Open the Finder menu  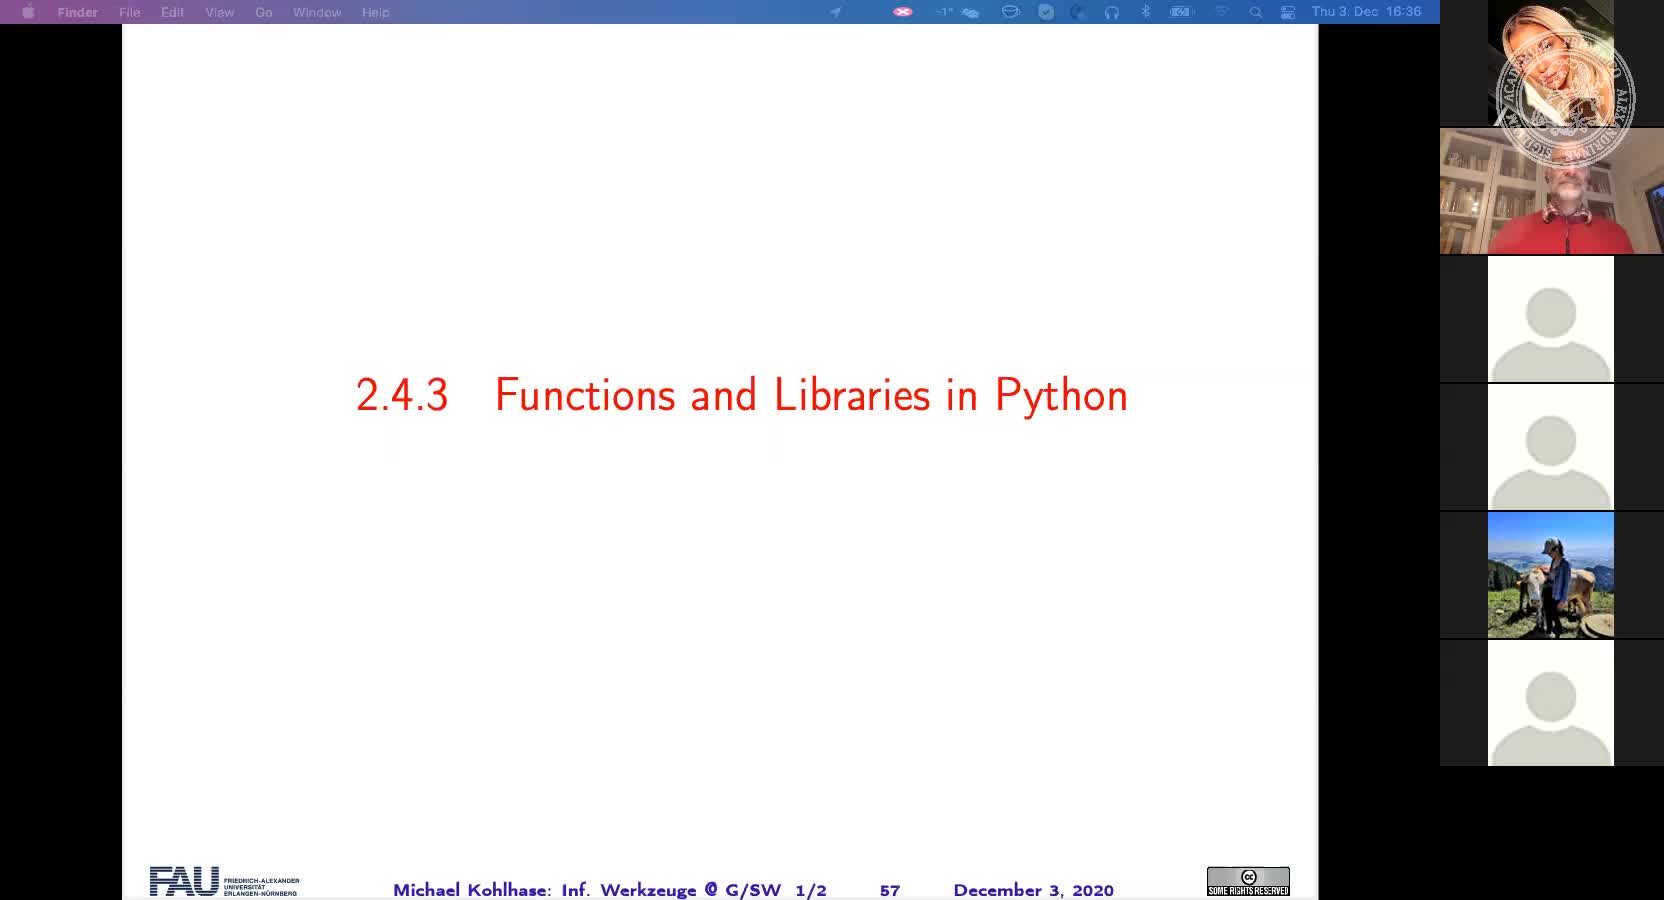tap(77, 12)
